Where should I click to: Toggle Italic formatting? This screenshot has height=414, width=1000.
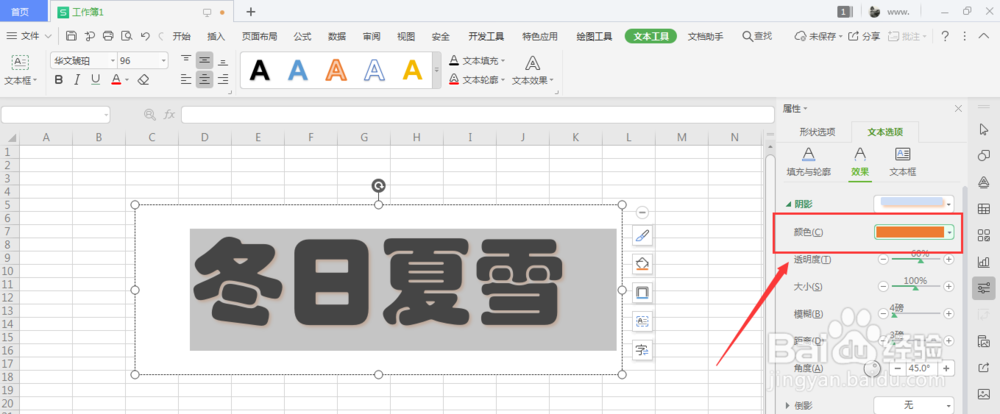[77, 80]
